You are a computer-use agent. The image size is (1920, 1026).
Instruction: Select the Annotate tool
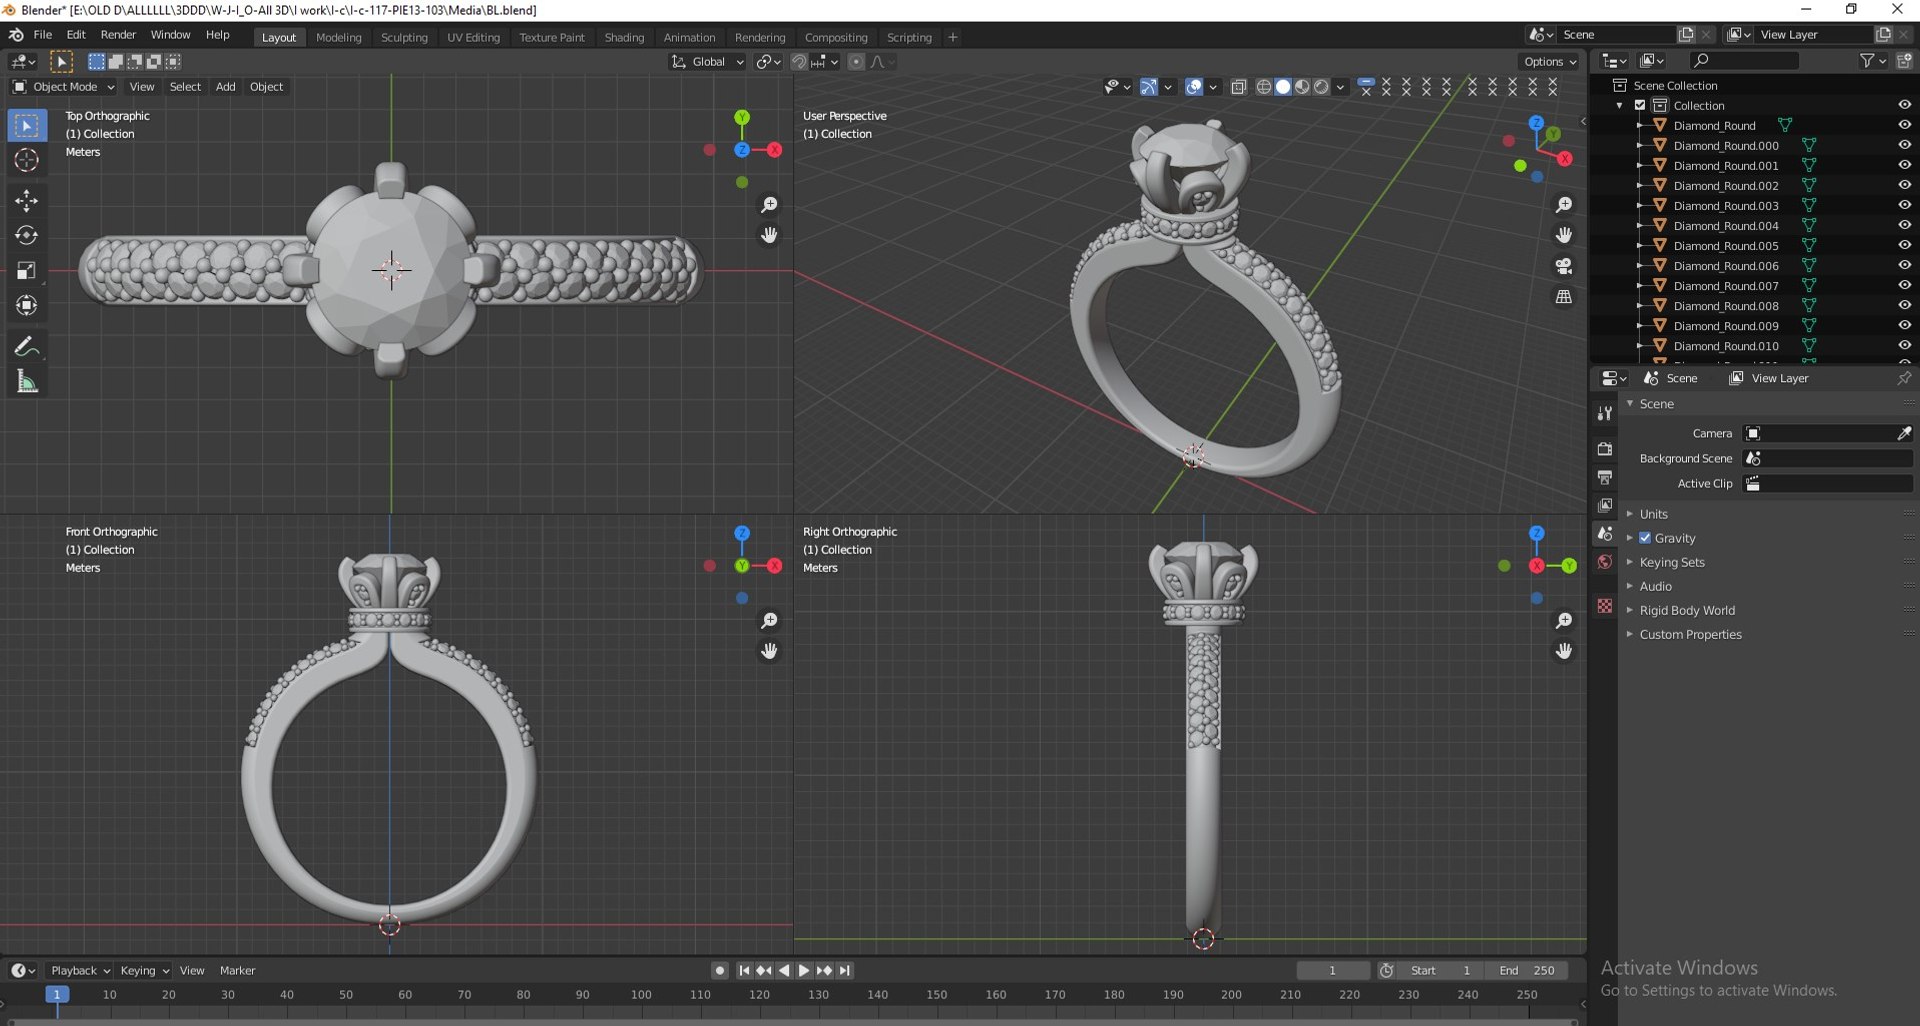[27, 347]
